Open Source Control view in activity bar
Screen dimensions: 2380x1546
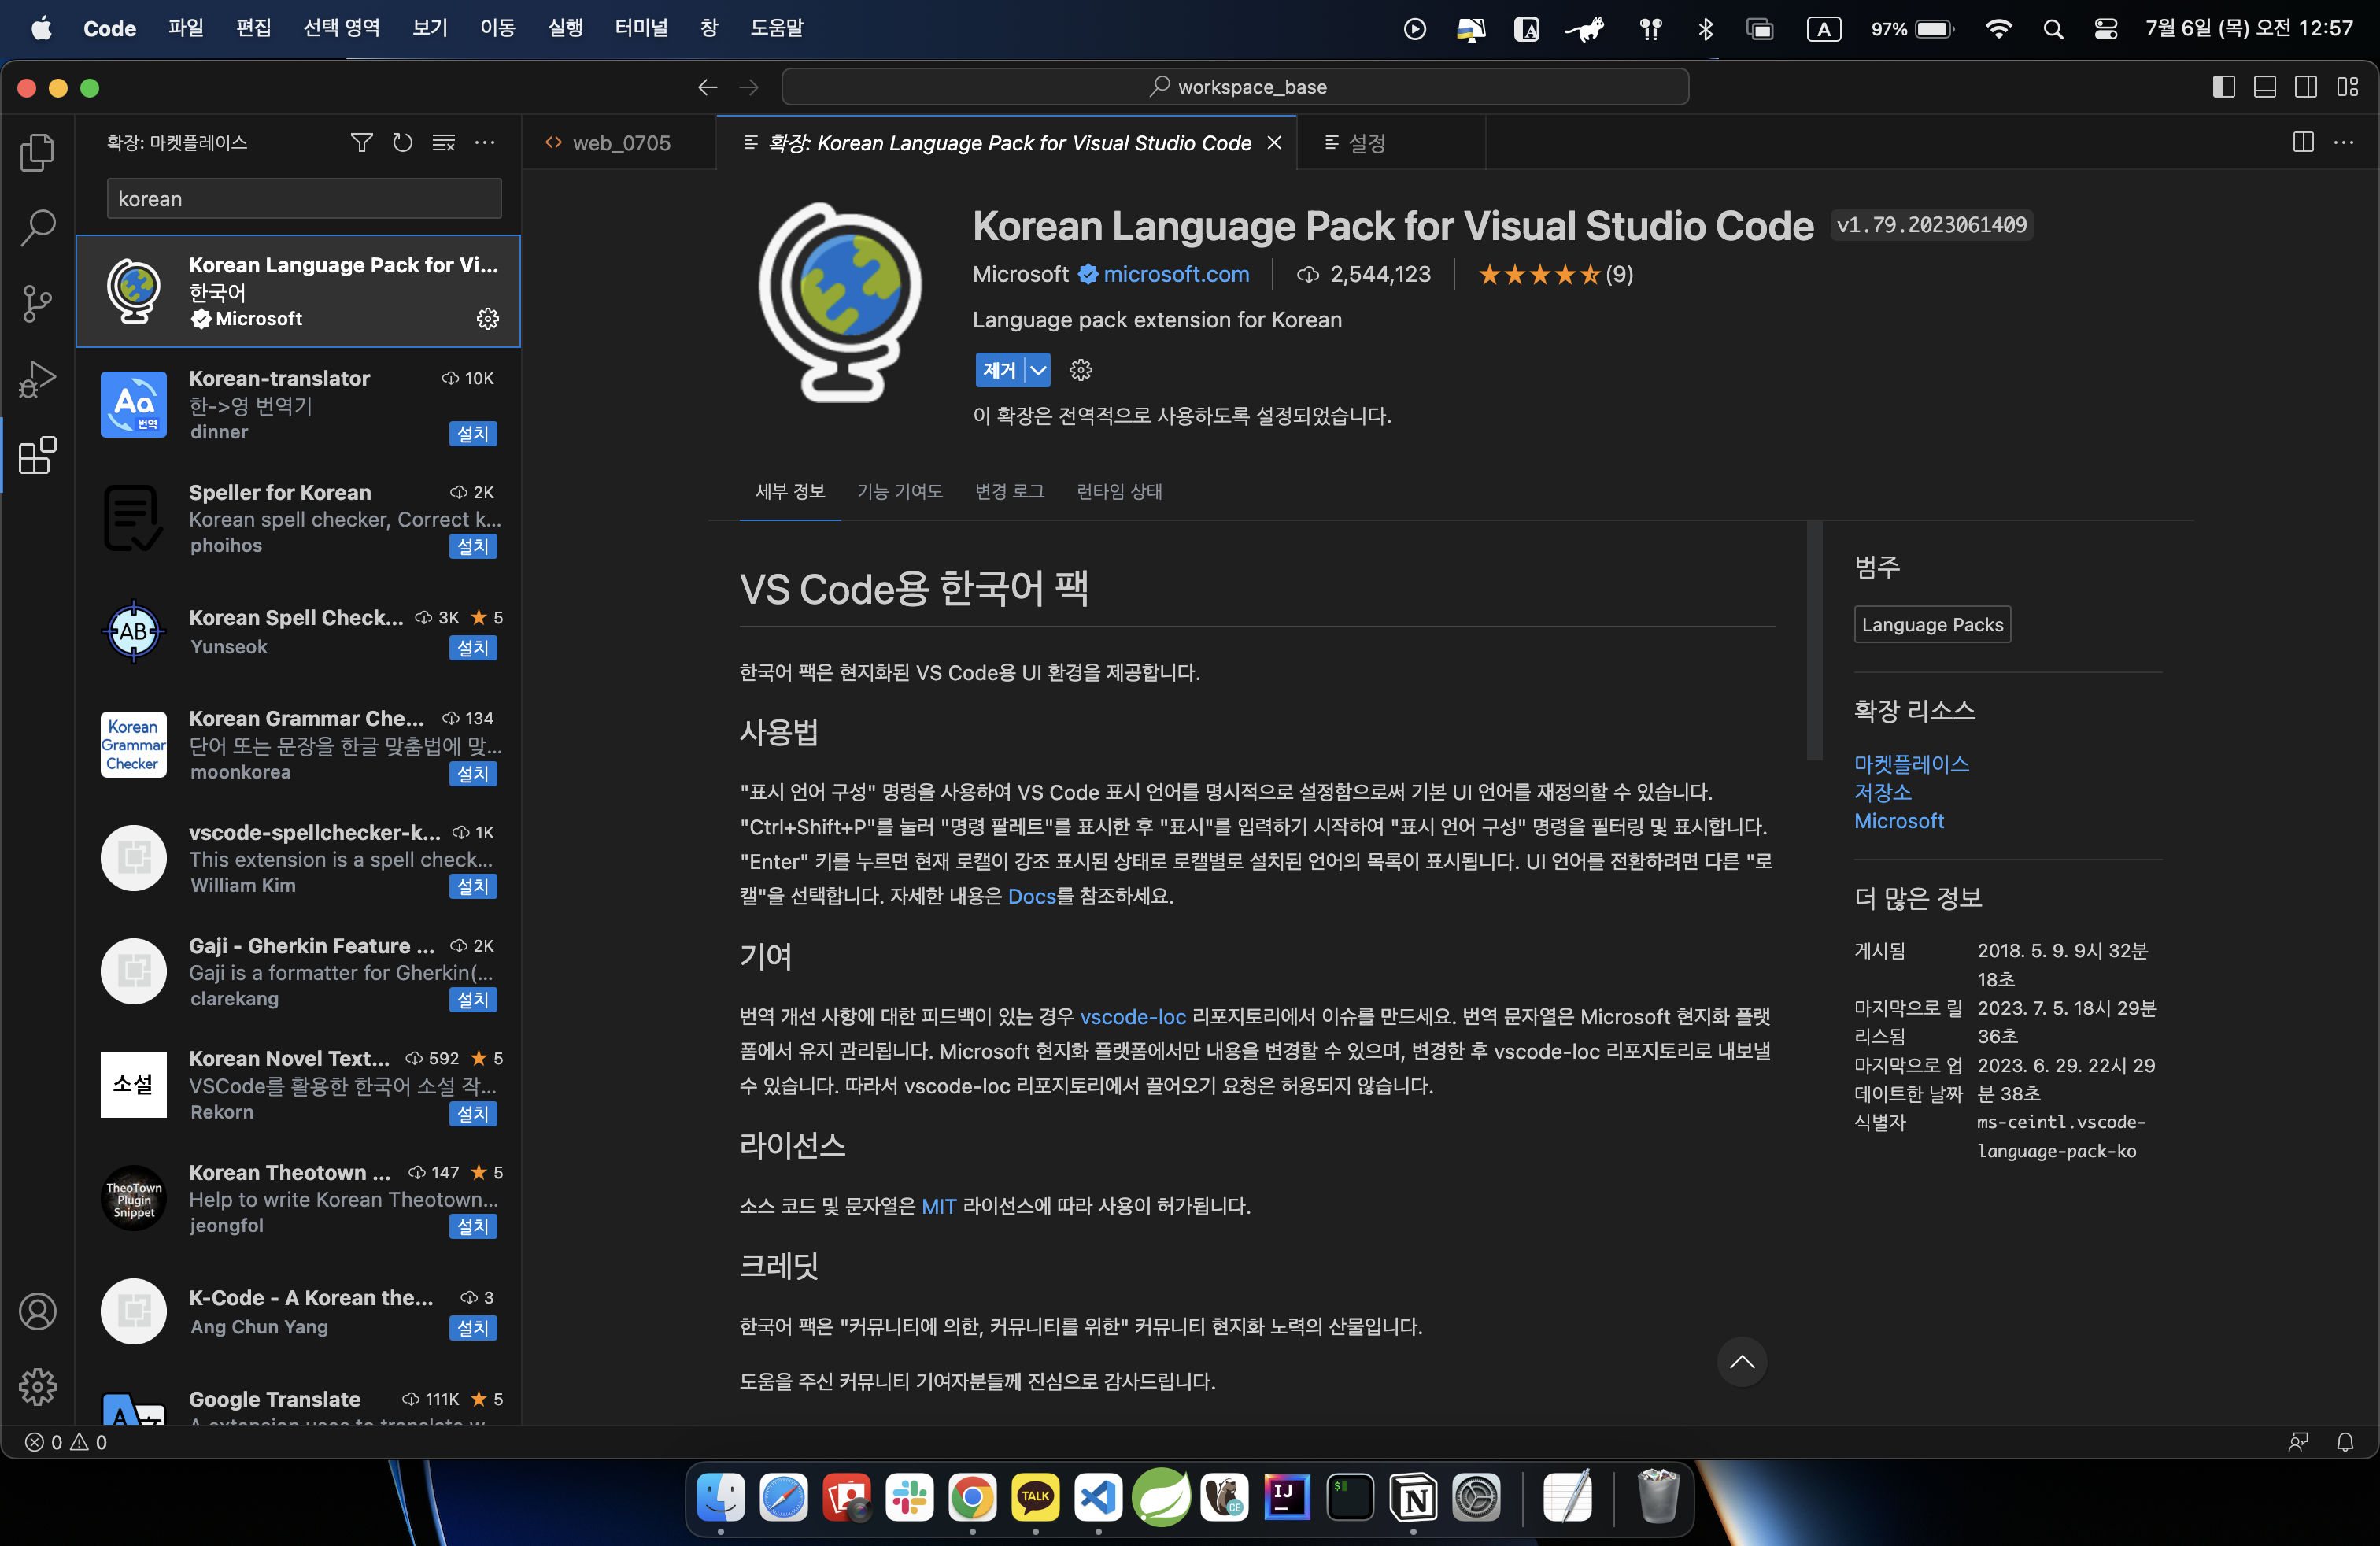pyautogui.click(x=37, y=303)
